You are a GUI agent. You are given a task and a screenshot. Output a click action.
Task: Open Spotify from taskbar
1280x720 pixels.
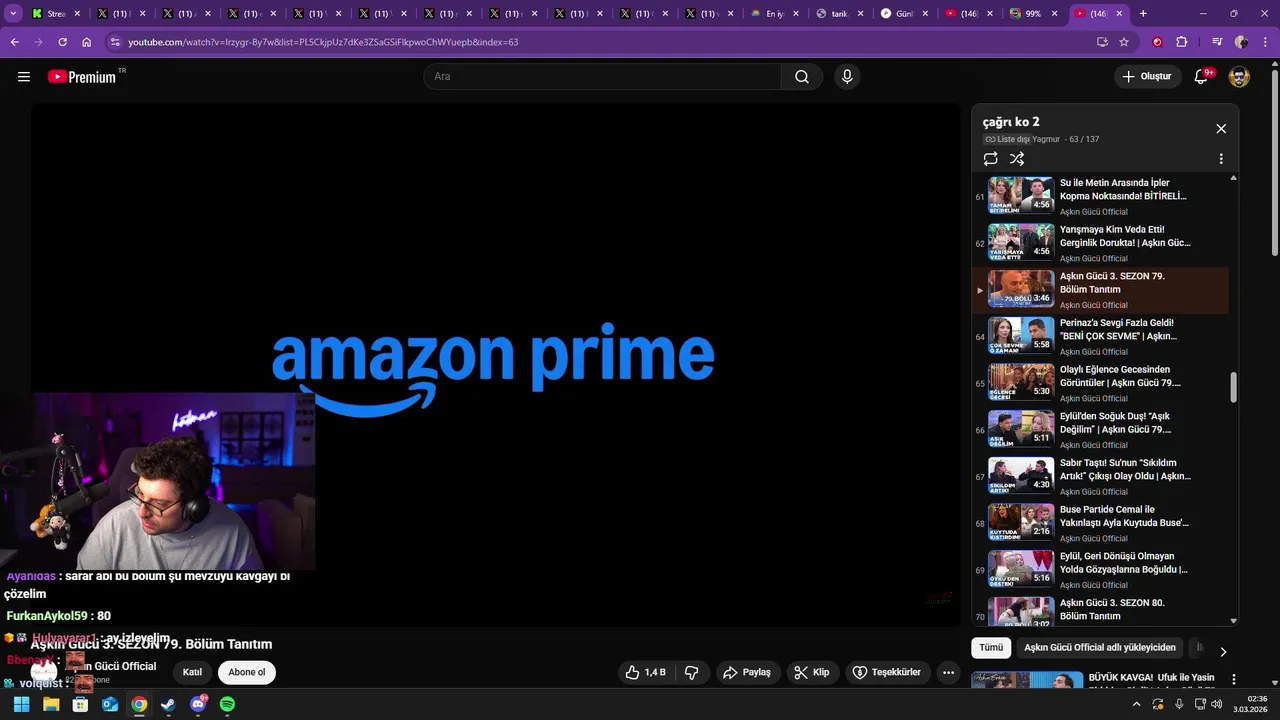[227, 704]
